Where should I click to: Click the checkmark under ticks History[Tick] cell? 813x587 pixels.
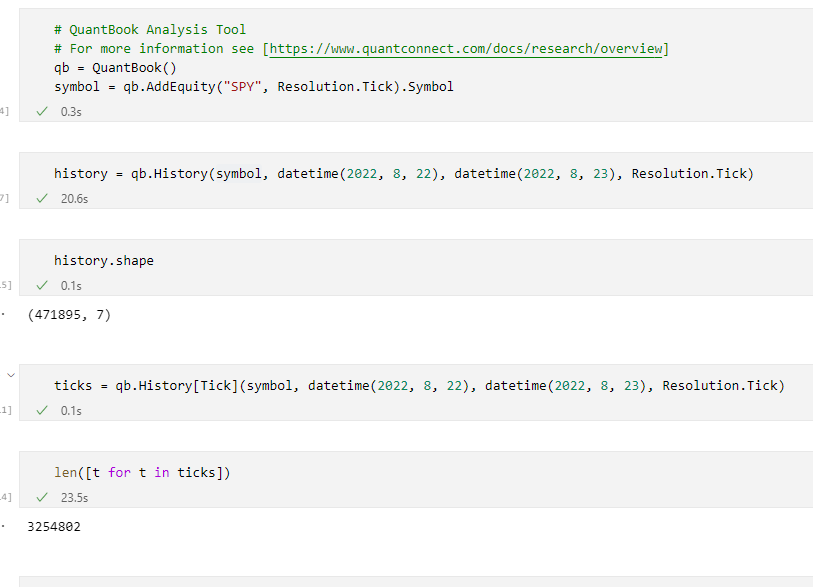pos(42,411)
